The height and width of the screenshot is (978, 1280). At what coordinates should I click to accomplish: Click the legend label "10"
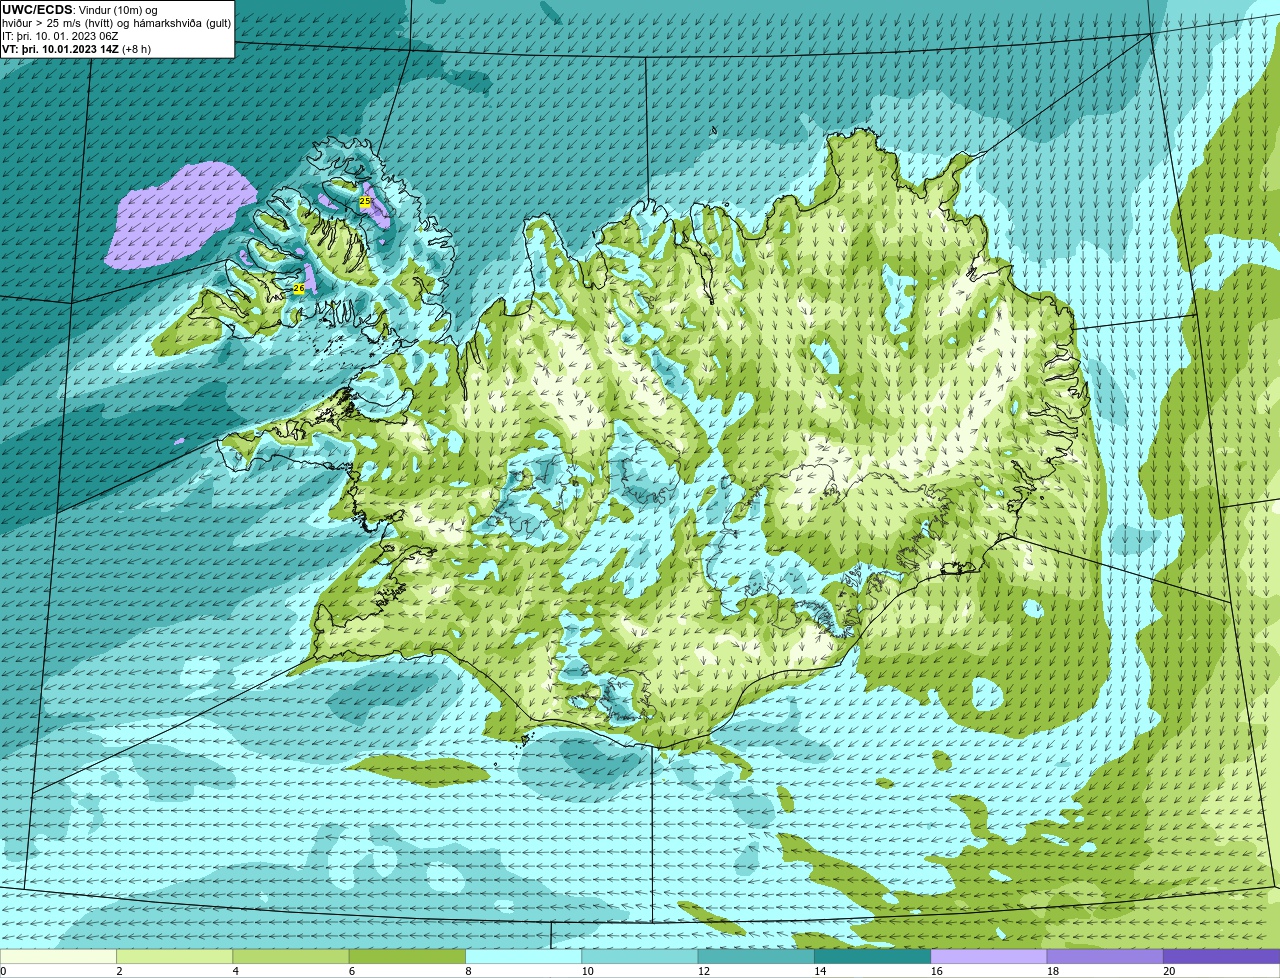587,971
